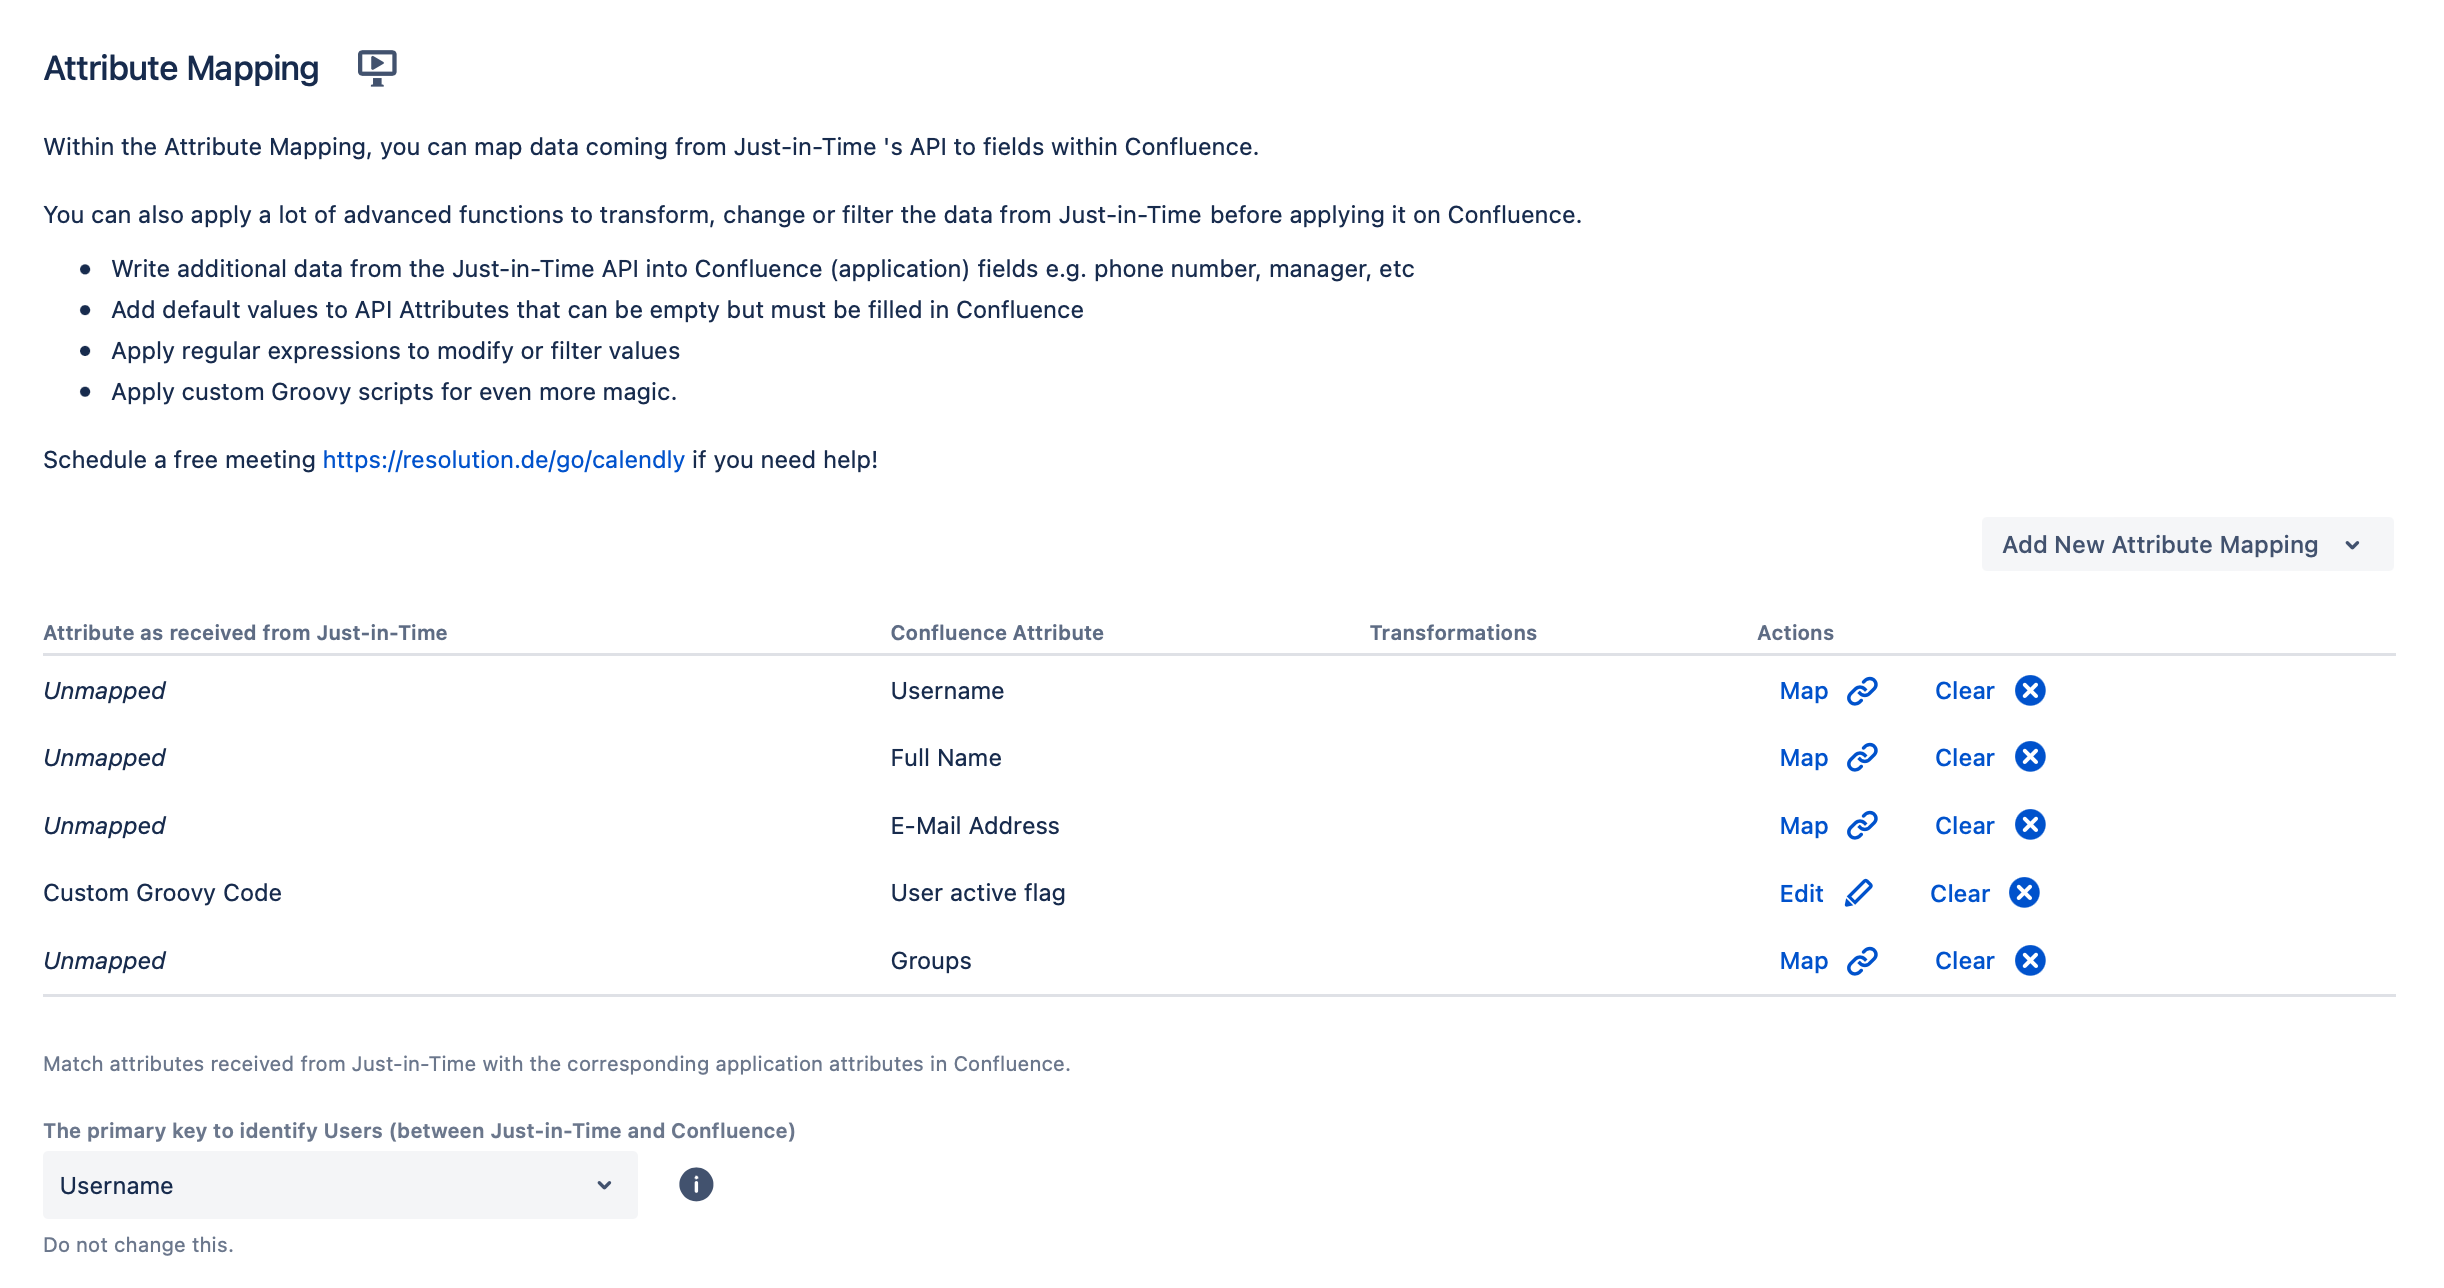
Task: Click the chain-link icon in the Full Name row
Action: pos(1862,758)
